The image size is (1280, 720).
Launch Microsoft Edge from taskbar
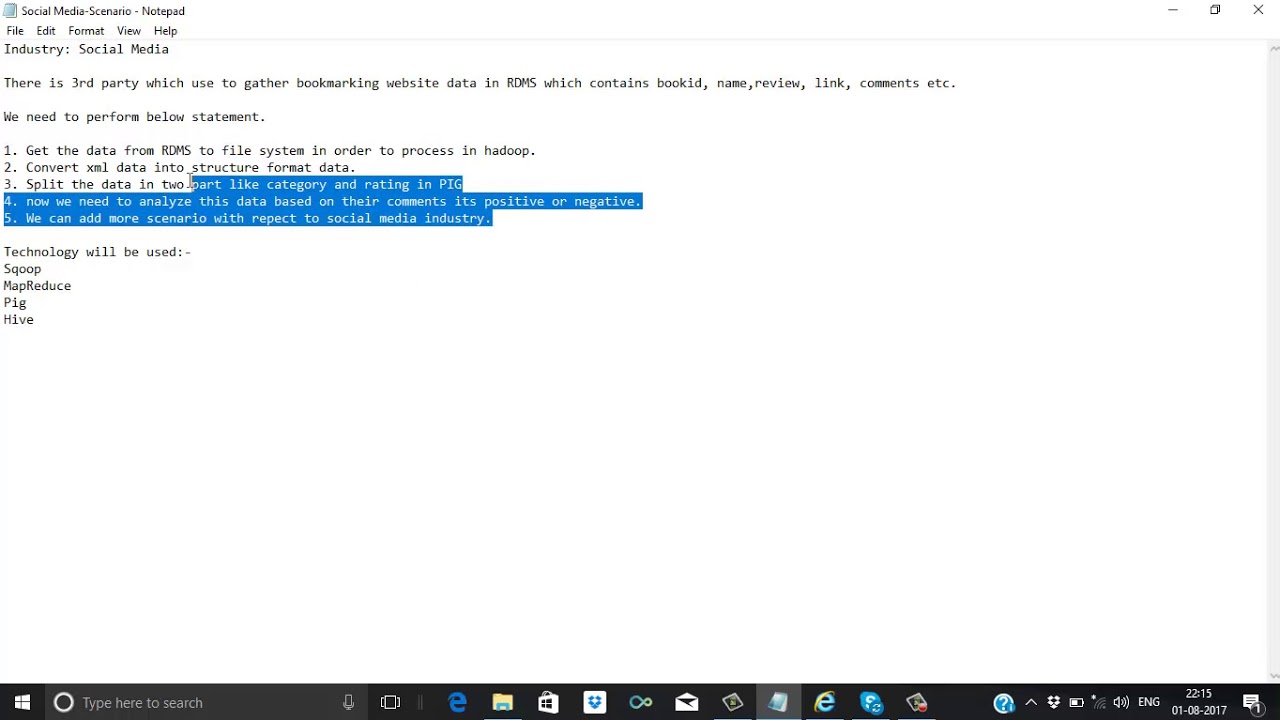(457, 702)
